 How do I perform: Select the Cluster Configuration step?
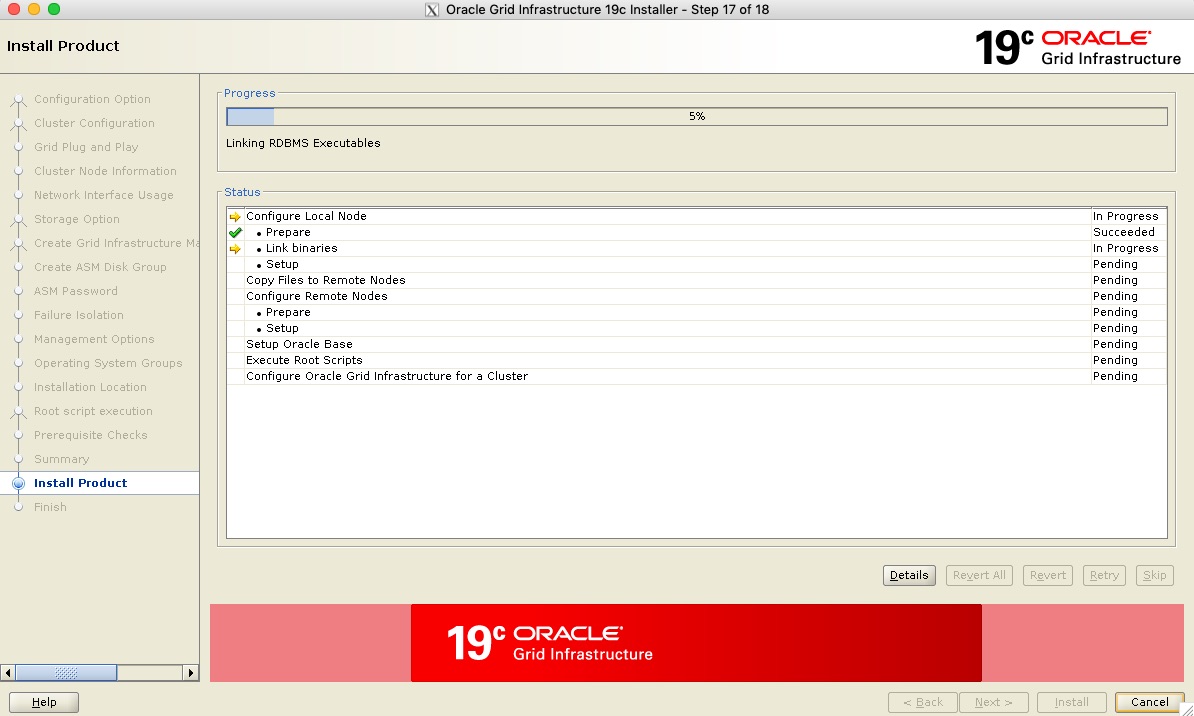(x=94, y=123)
